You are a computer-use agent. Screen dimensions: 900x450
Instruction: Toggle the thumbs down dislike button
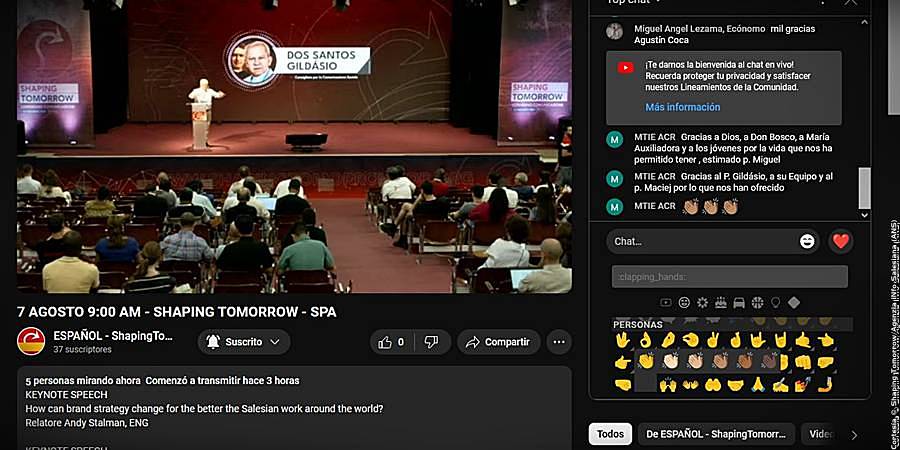(432, 342)
